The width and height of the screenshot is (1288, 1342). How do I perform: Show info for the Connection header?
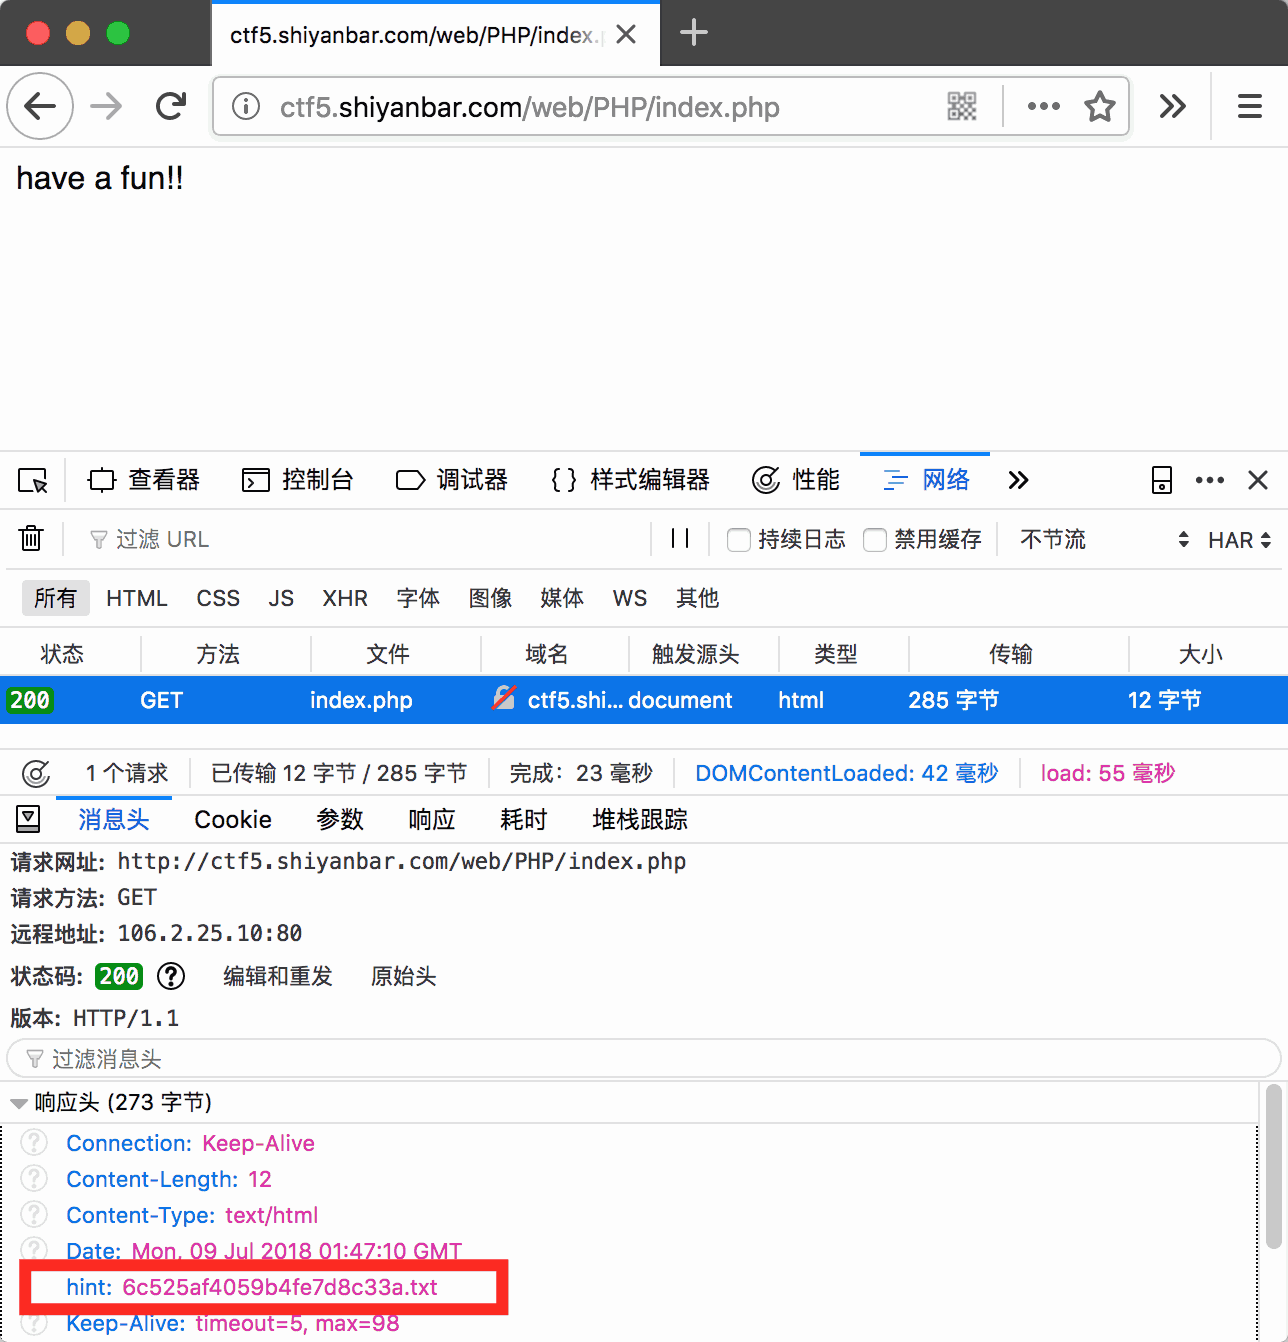[34, 1143]
